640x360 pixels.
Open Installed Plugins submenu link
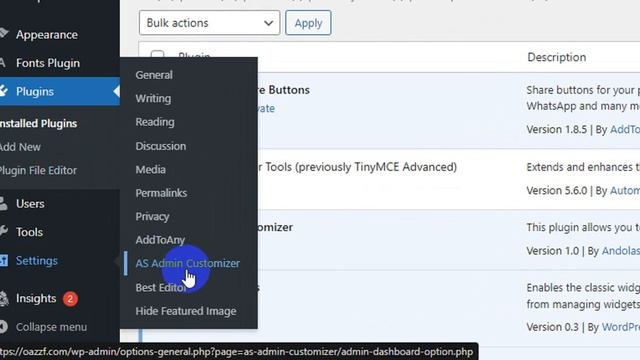[38, 123]
